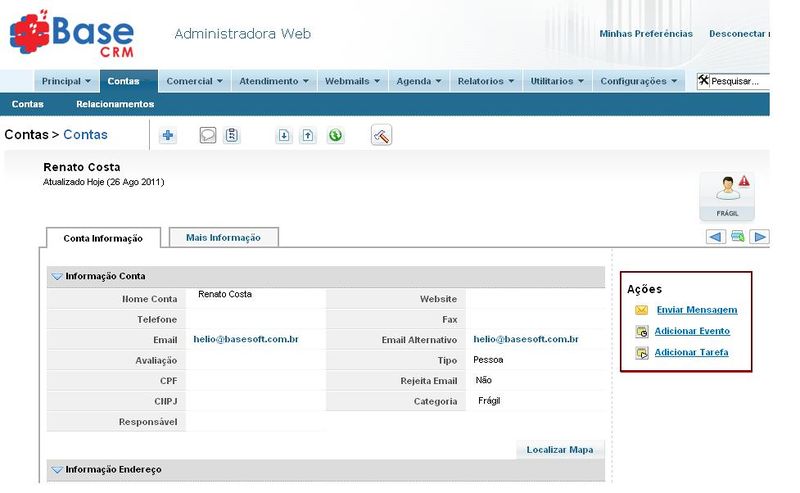This screenshot has height=493, width=800.
Task: Click the Desconectar link
Action: click(x=738, y=34)
